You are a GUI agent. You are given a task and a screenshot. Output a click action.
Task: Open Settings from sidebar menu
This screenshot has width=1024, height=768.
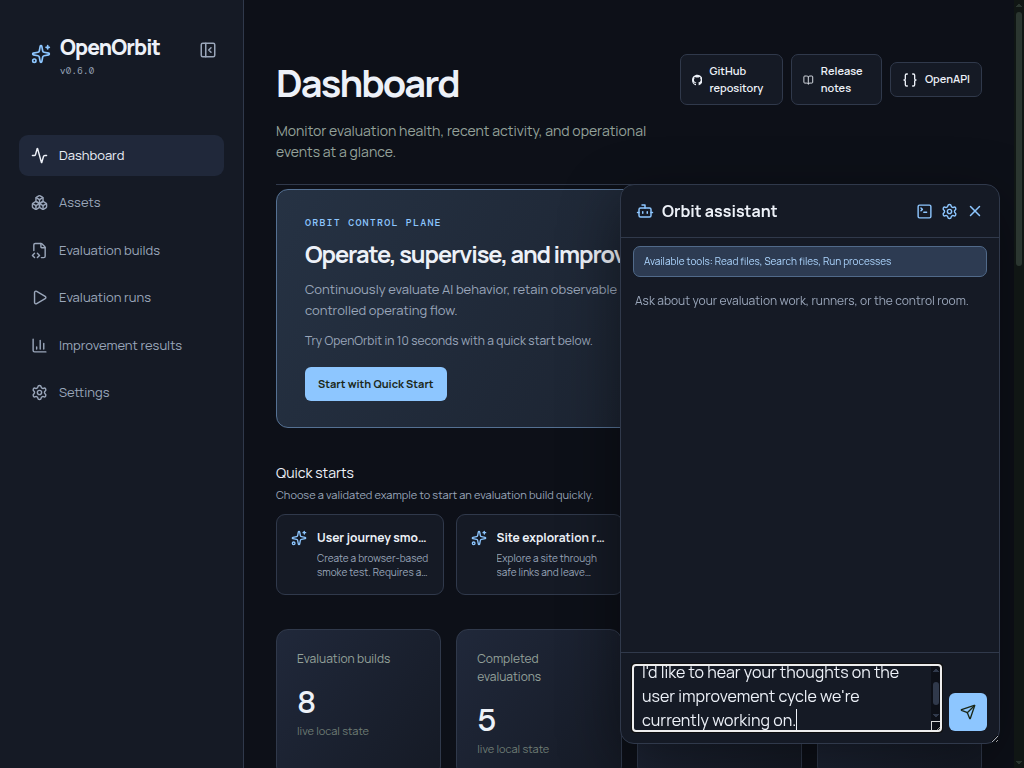coord(121,392)
